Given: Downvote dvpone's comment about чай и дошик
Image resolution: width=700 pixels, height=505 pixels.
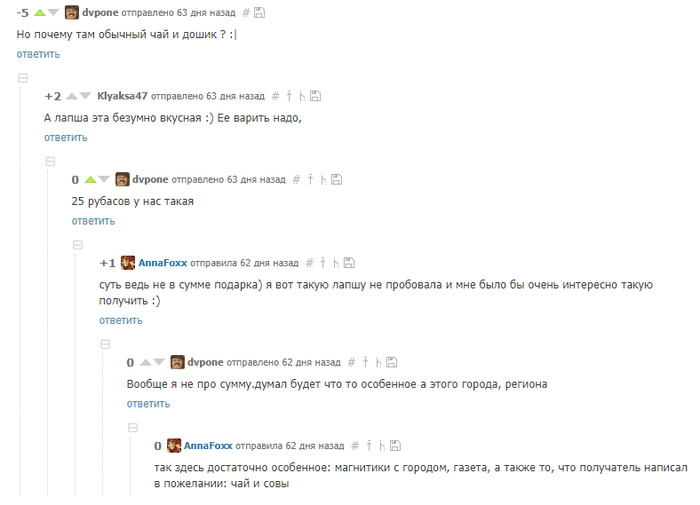Looking at the screenshot, I should (53, 13).
